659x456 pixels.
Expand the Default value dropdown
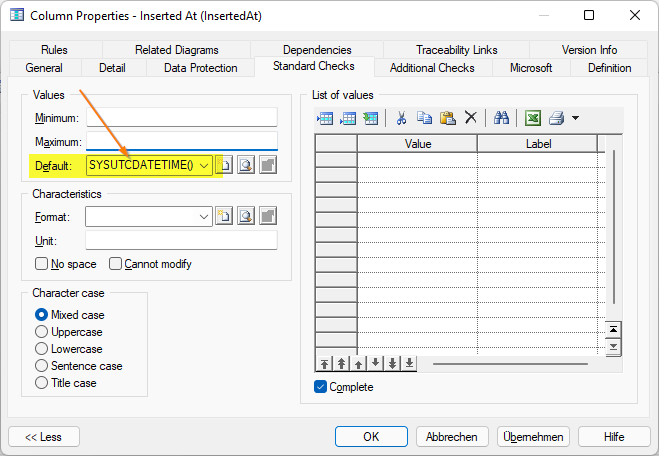204,165
